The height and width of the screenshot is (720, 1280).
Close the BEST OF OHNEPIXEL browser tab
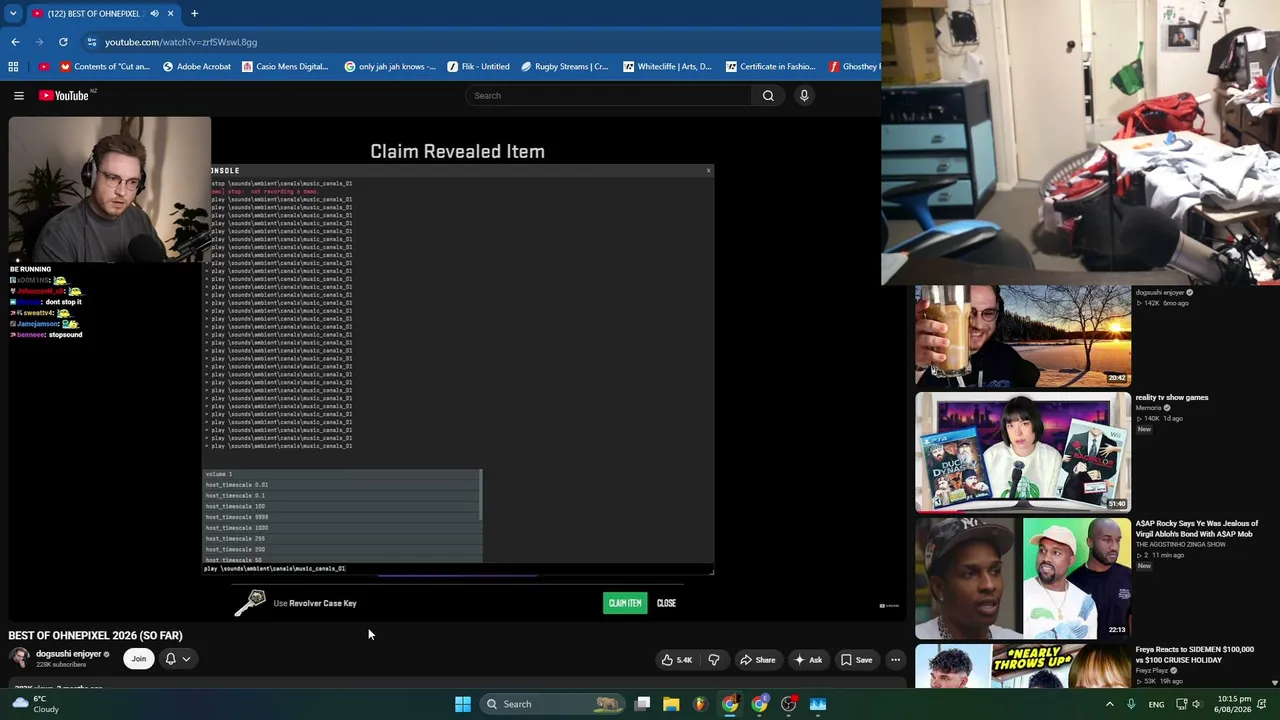pyautogui.click(x=170, y=13)
